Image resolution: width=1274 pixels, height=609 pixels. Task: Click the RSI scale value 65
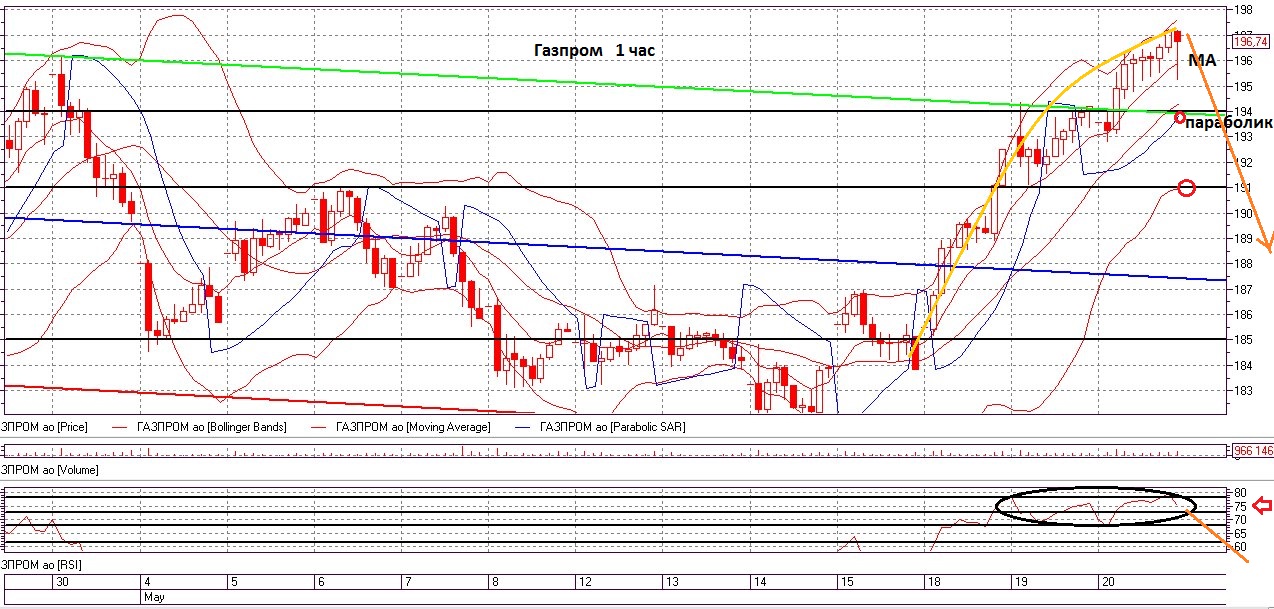click(1241, 534)
